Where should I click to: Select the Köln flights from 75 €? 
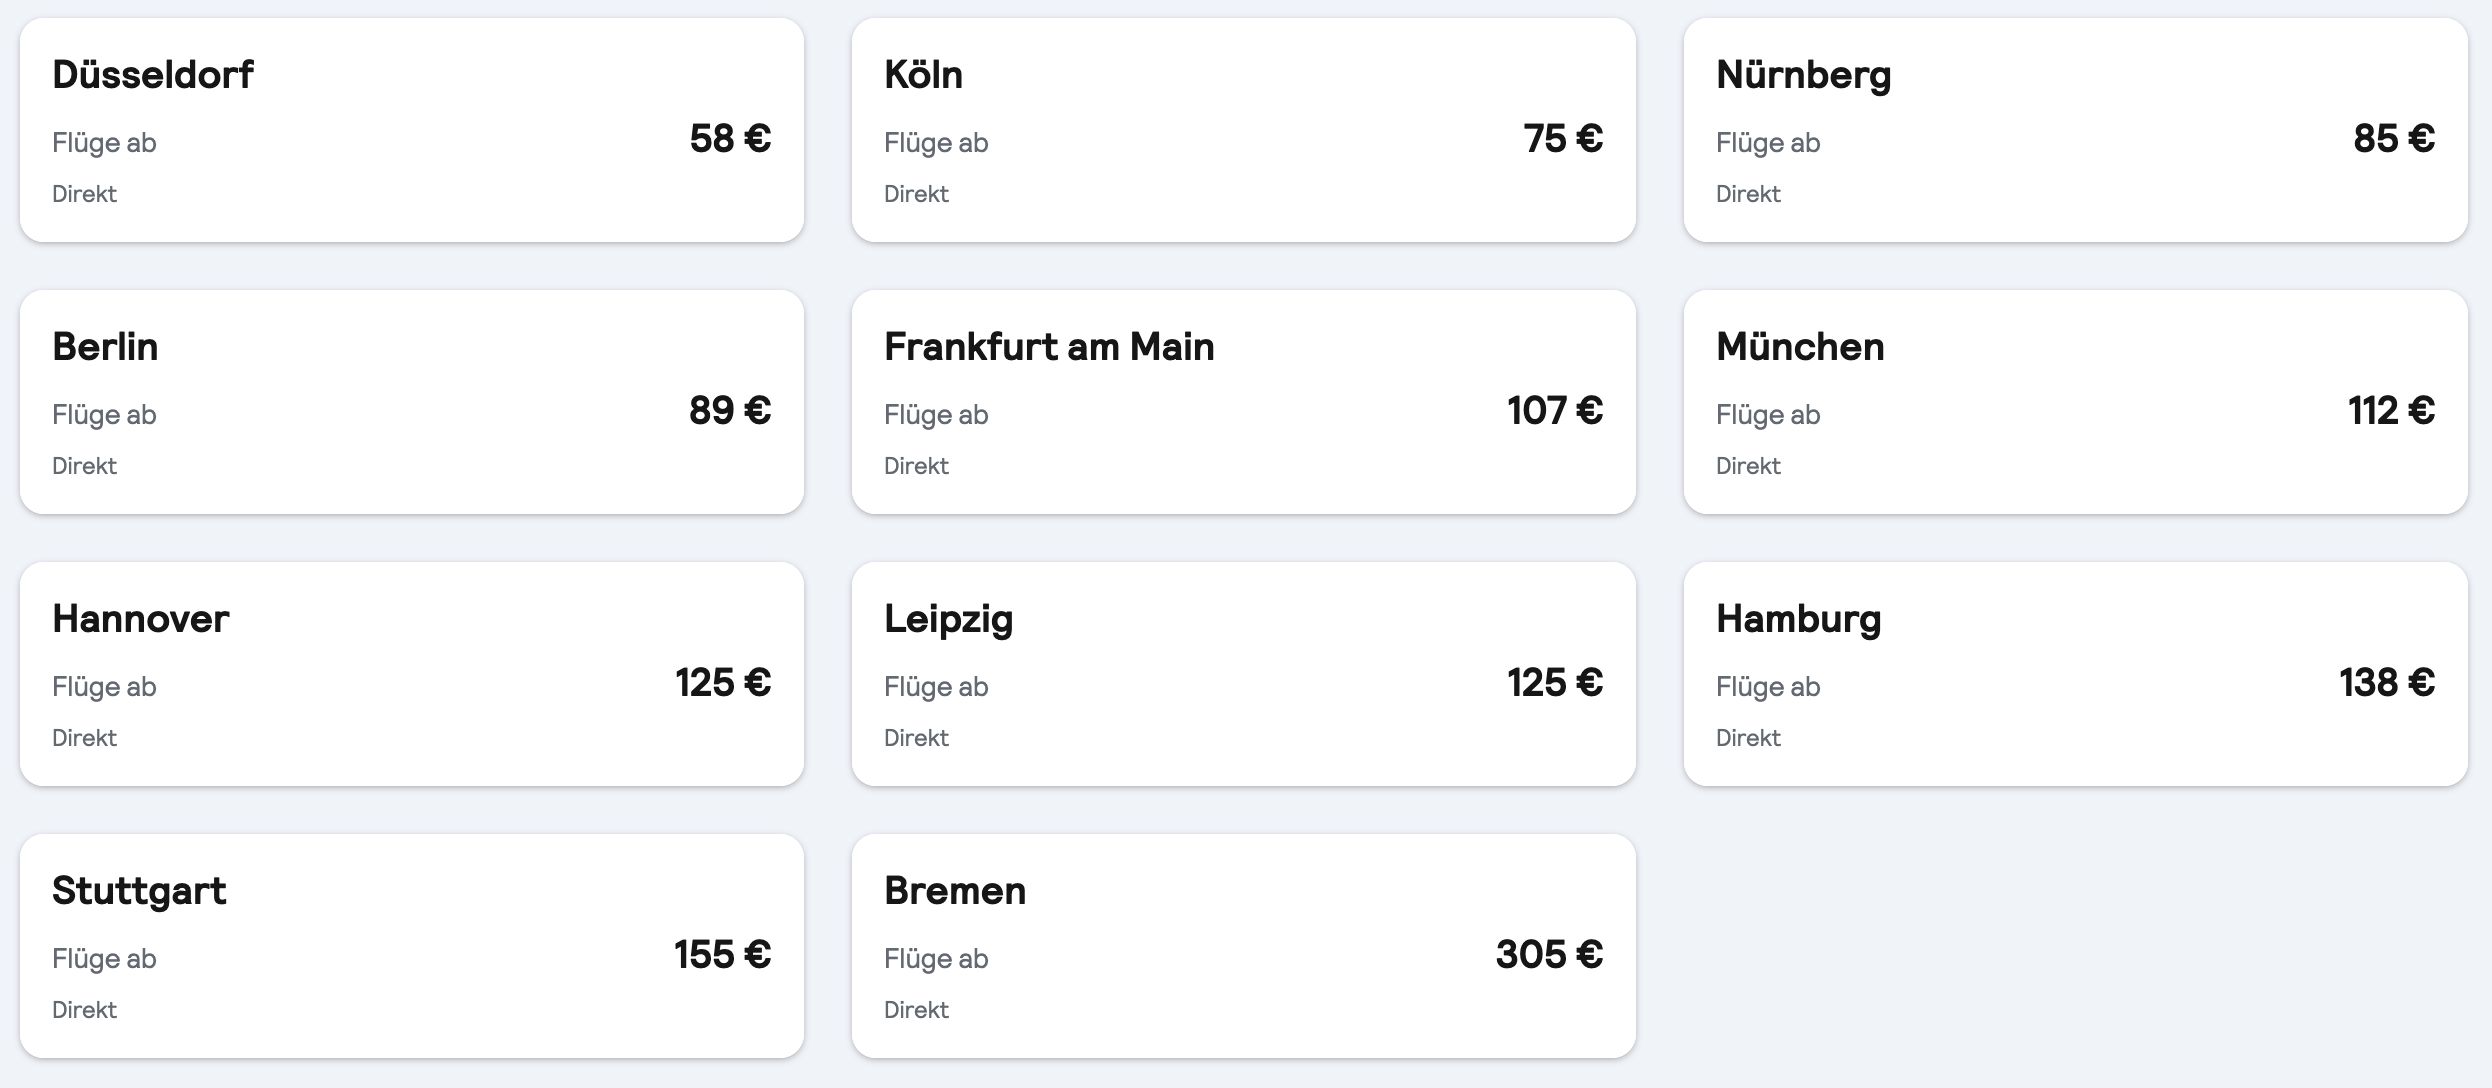1243,130
